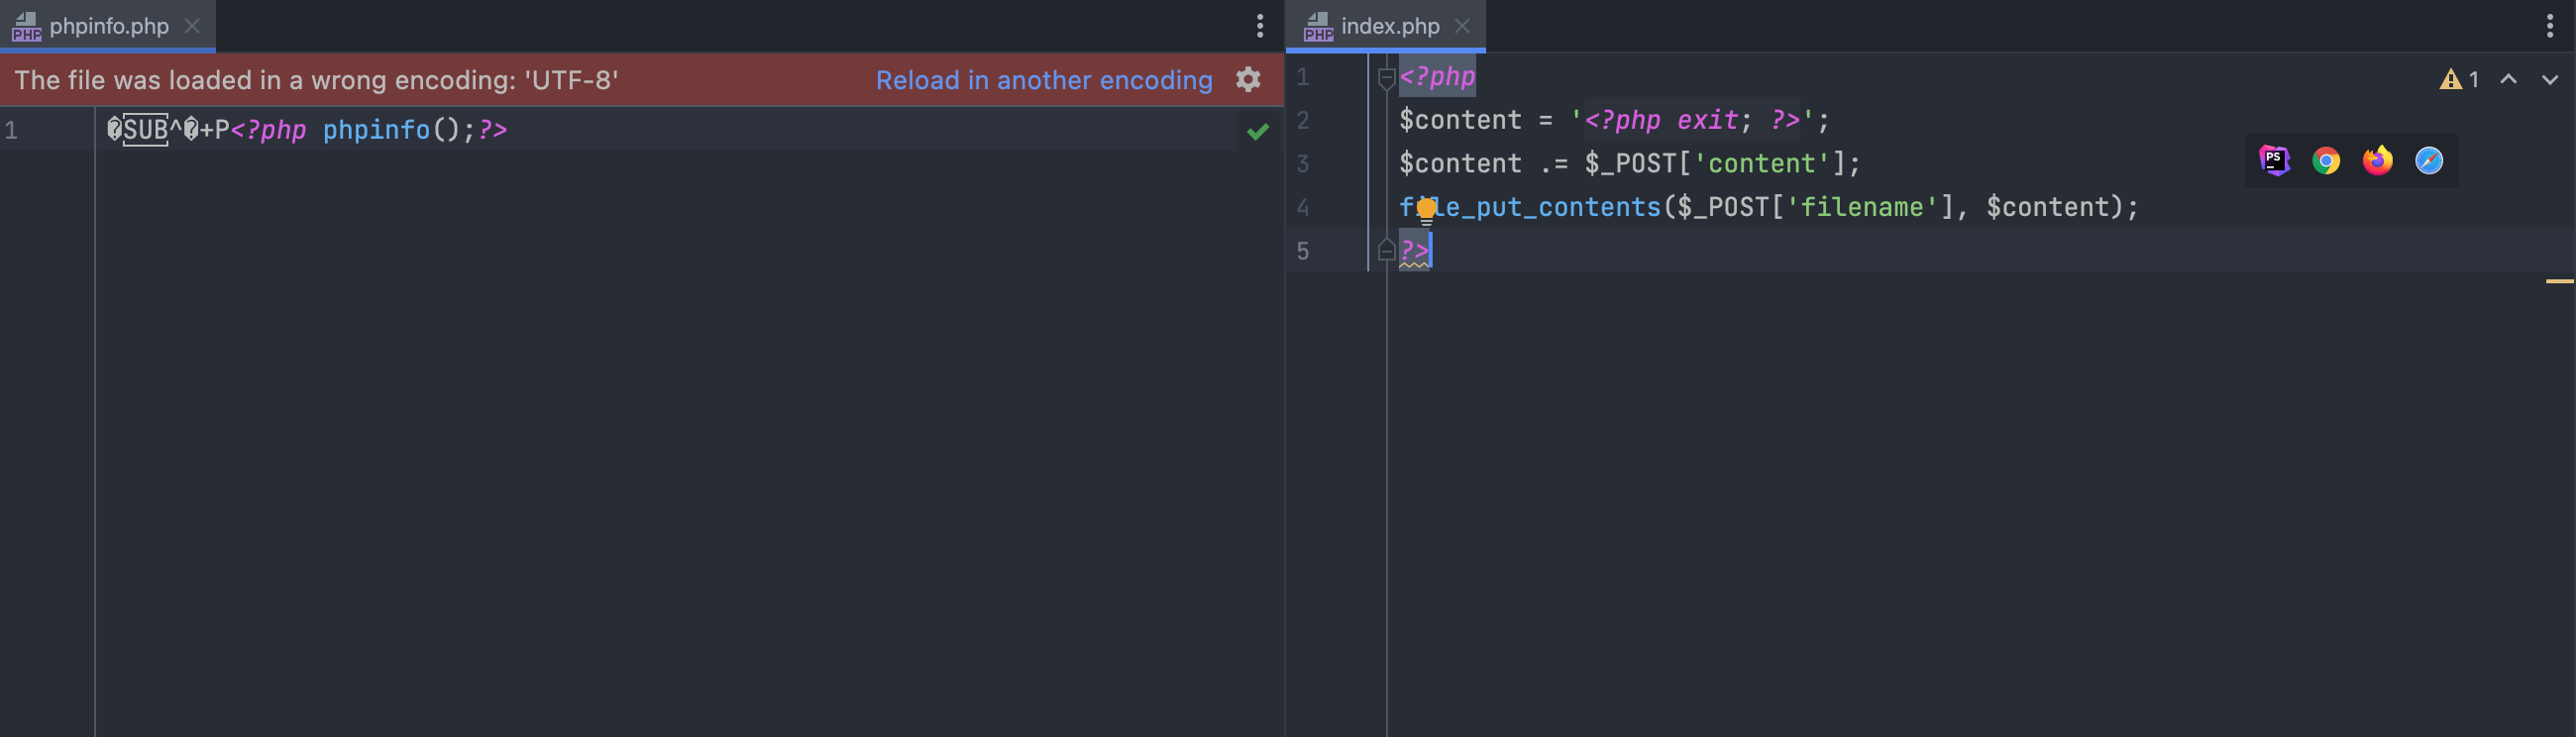Open file in Safari browser
The width and height of the screenshot is (2576, 737).
point(2428,160)
